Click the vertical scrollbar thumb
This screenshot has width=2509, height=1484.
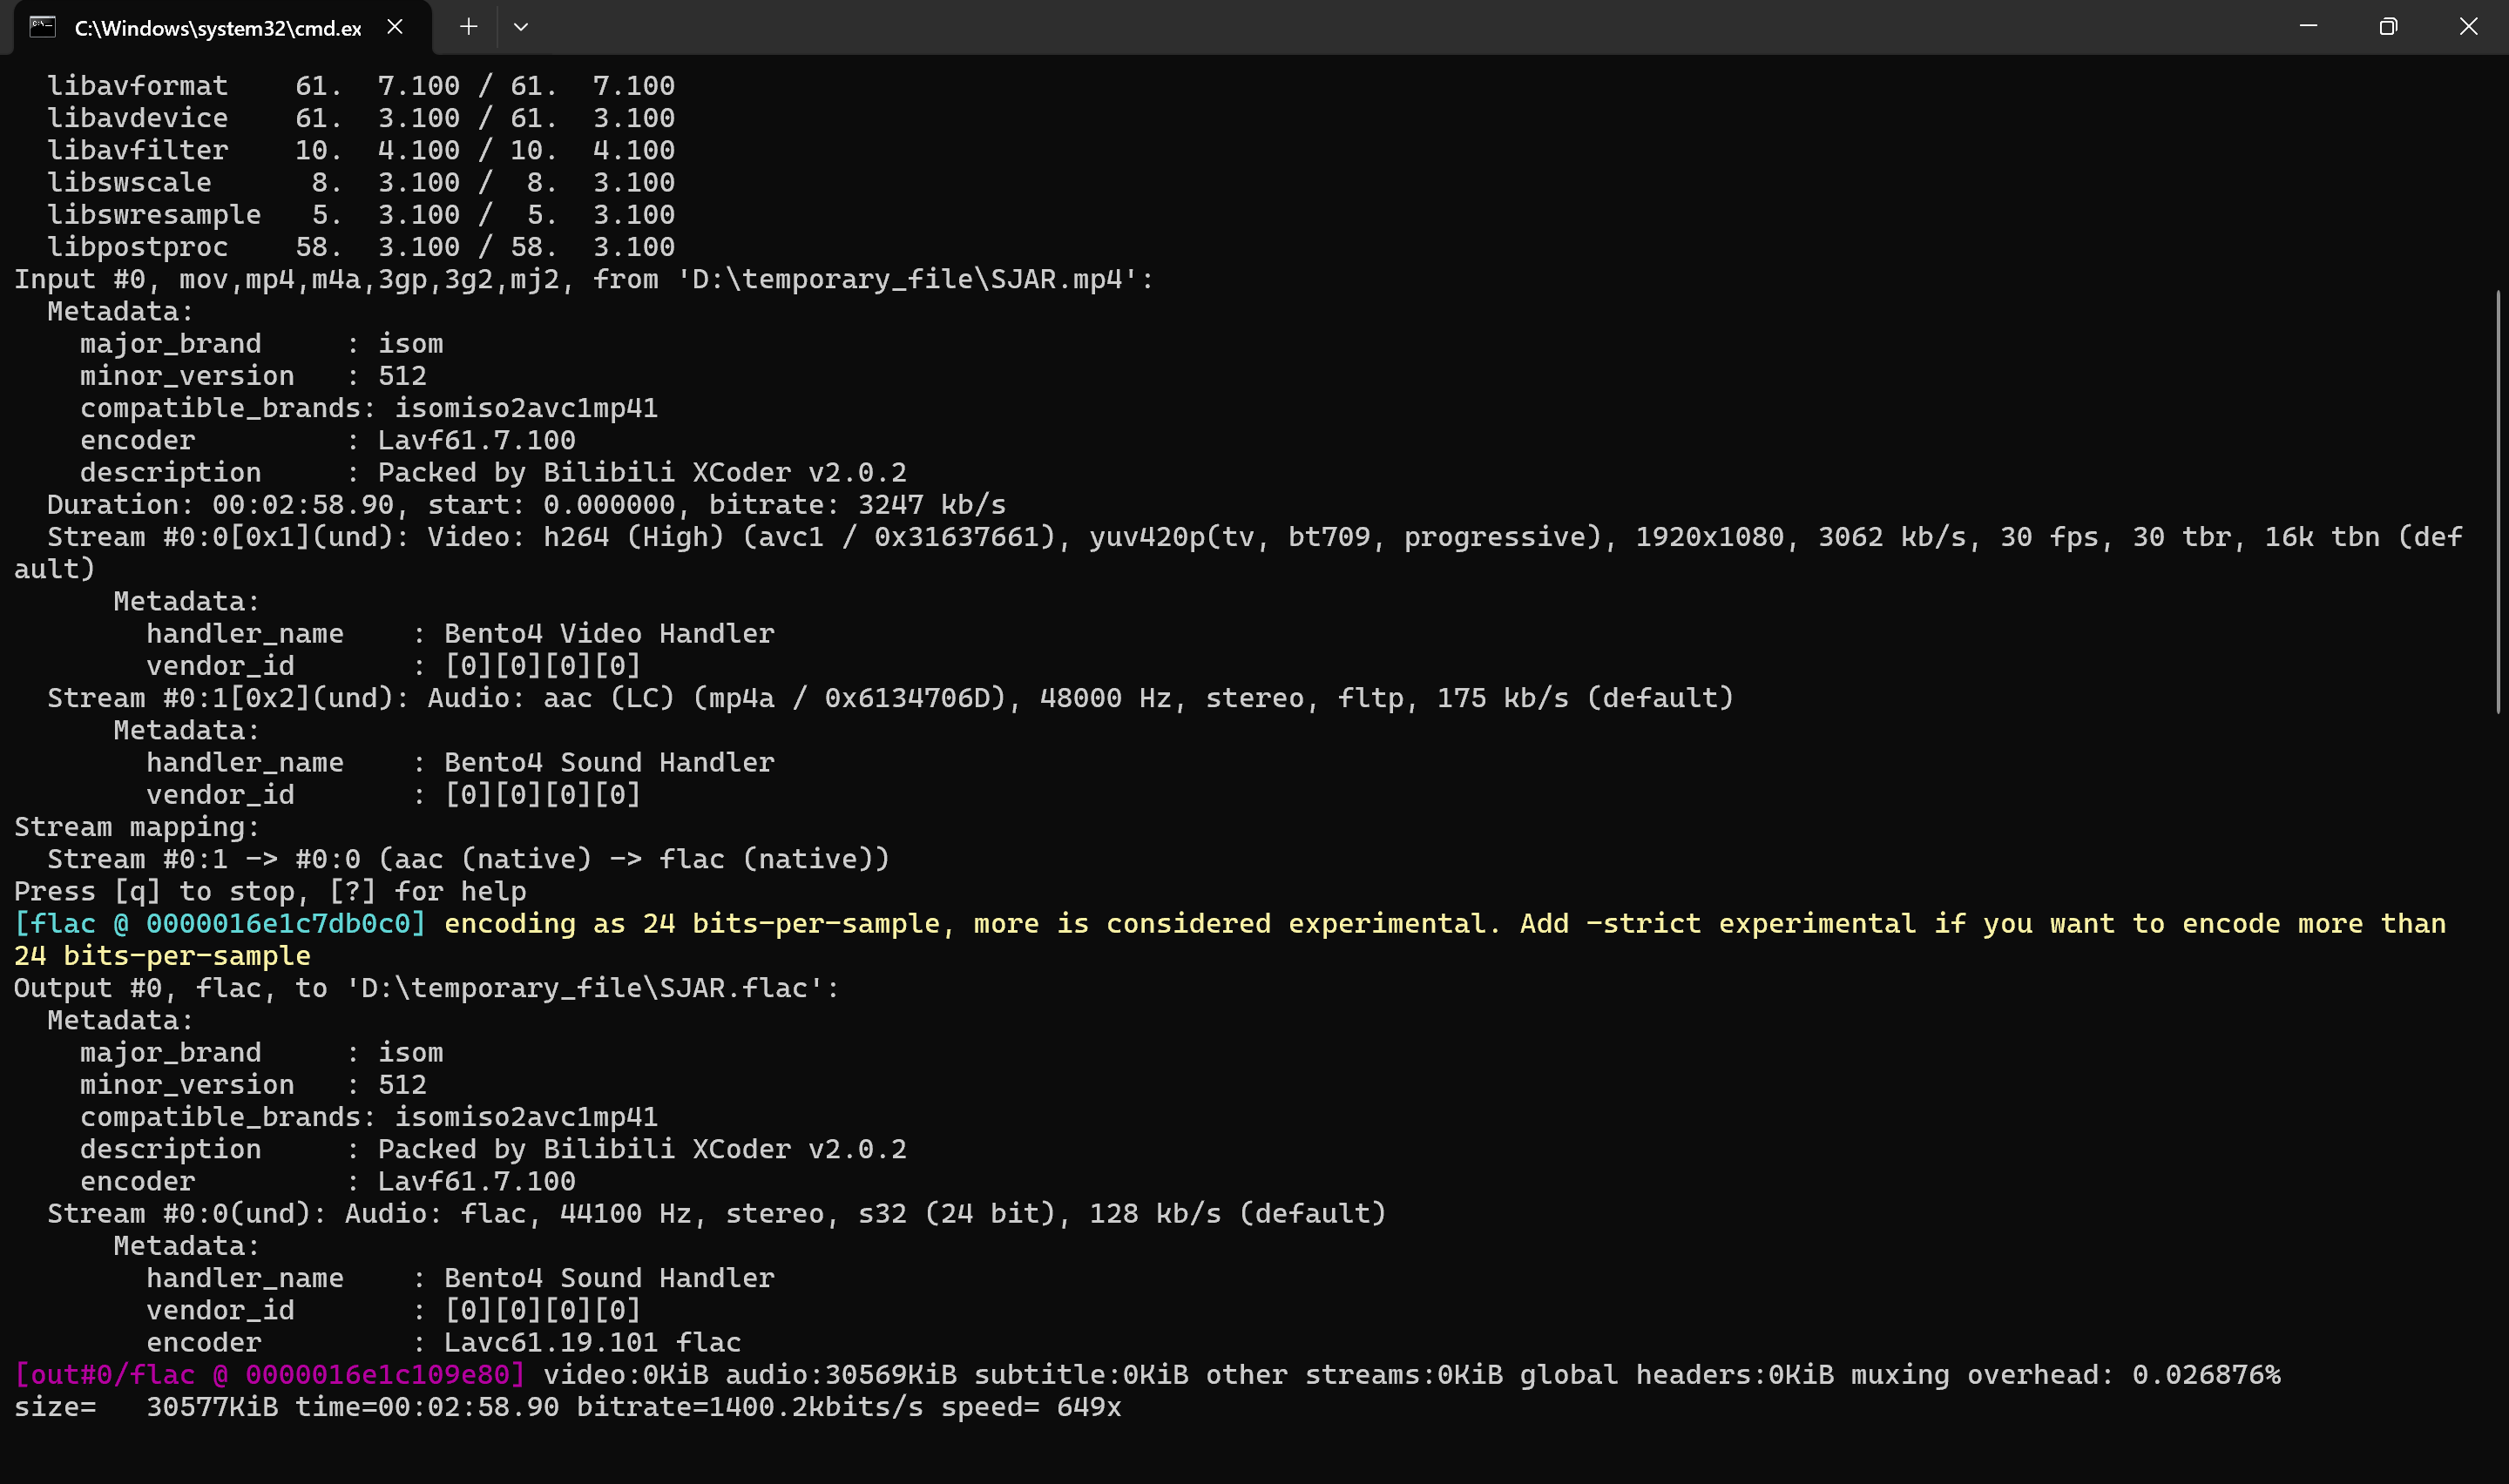coord(2497,500)
